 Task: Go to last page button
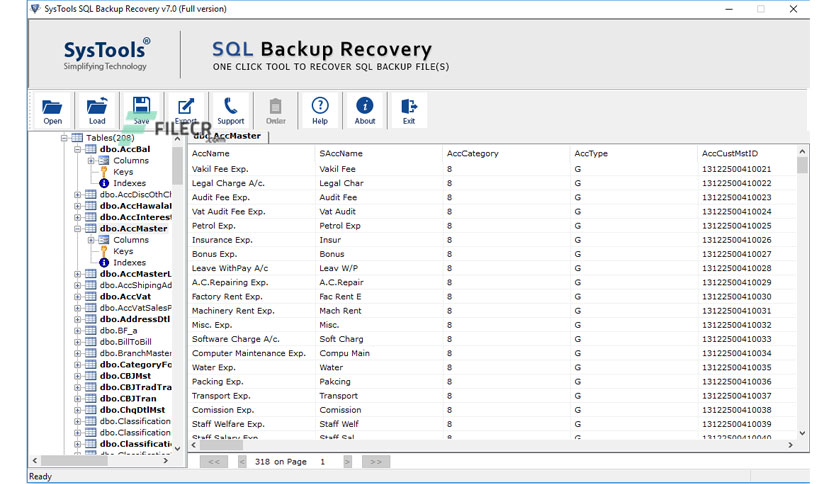pos(376,462)
